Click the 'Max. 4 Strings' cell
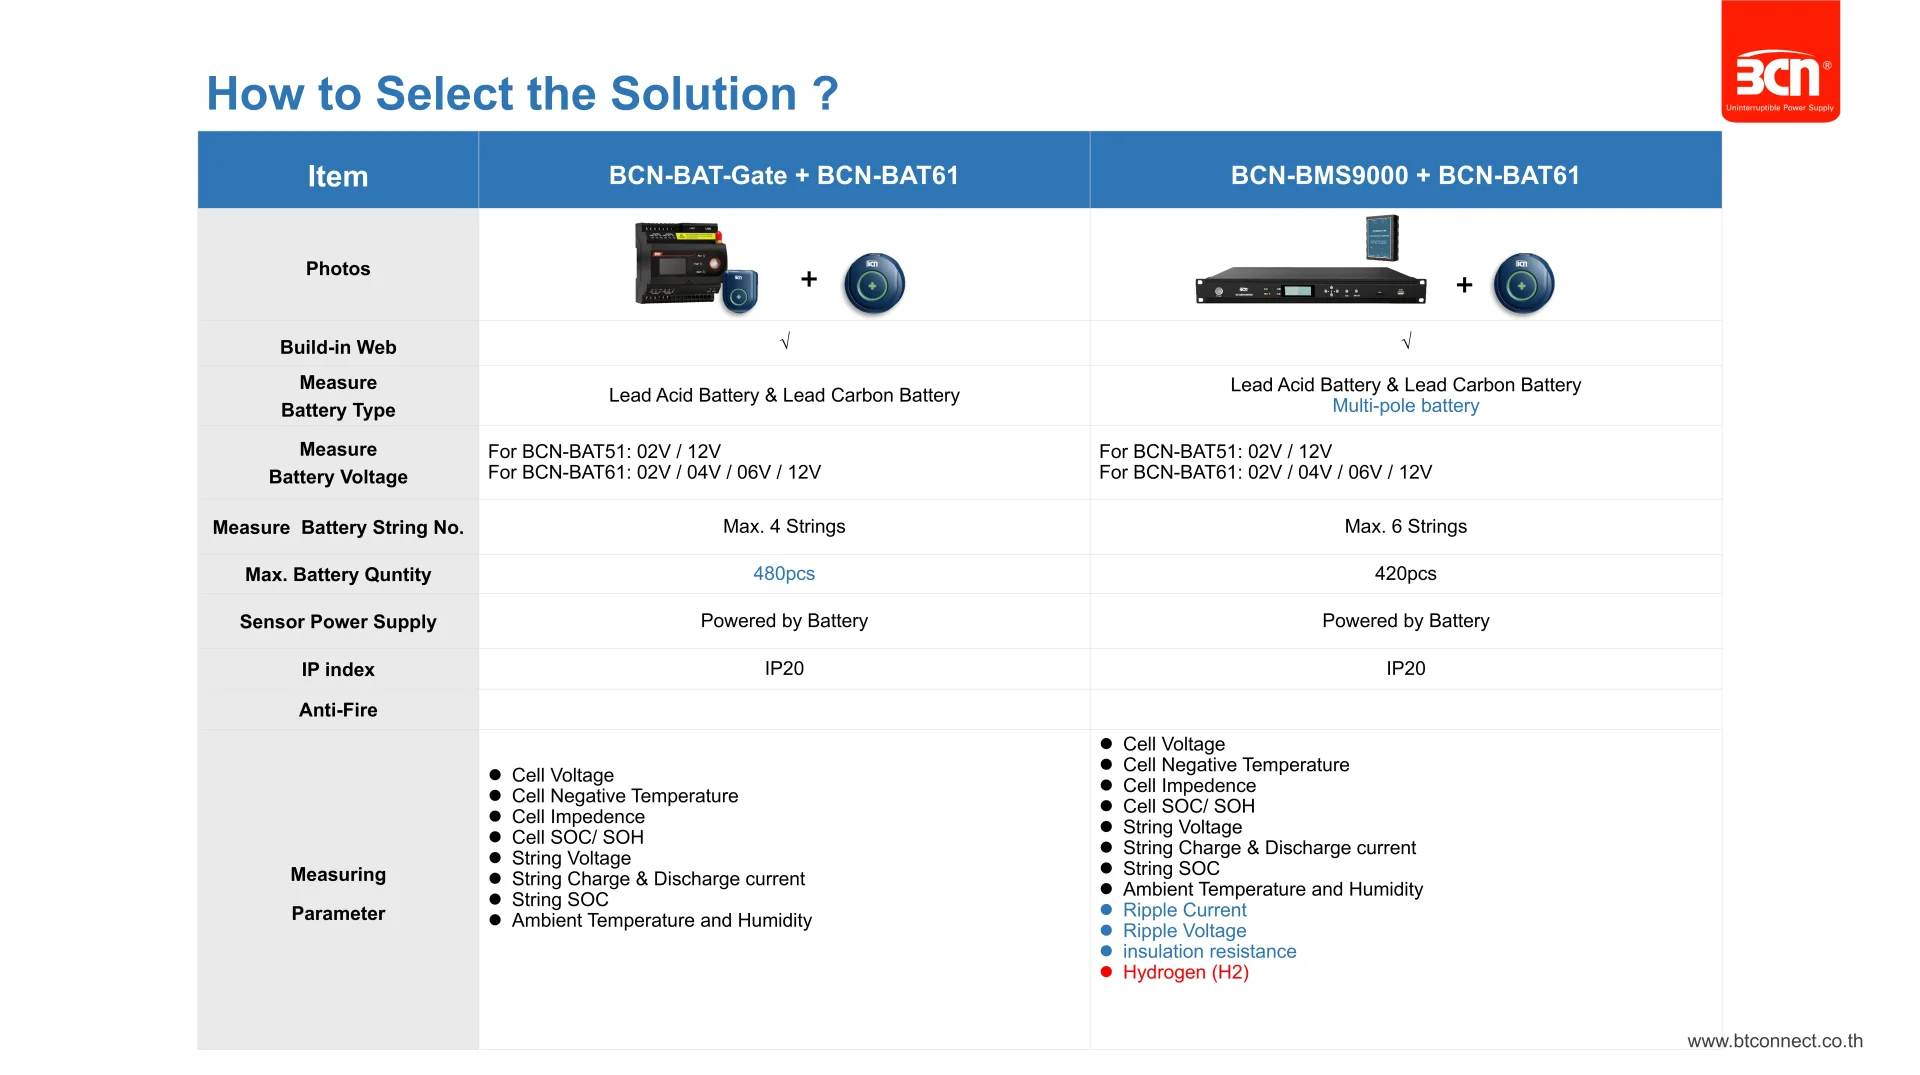The height and width of the screenshot is (1075, 1920). point(784,526)
